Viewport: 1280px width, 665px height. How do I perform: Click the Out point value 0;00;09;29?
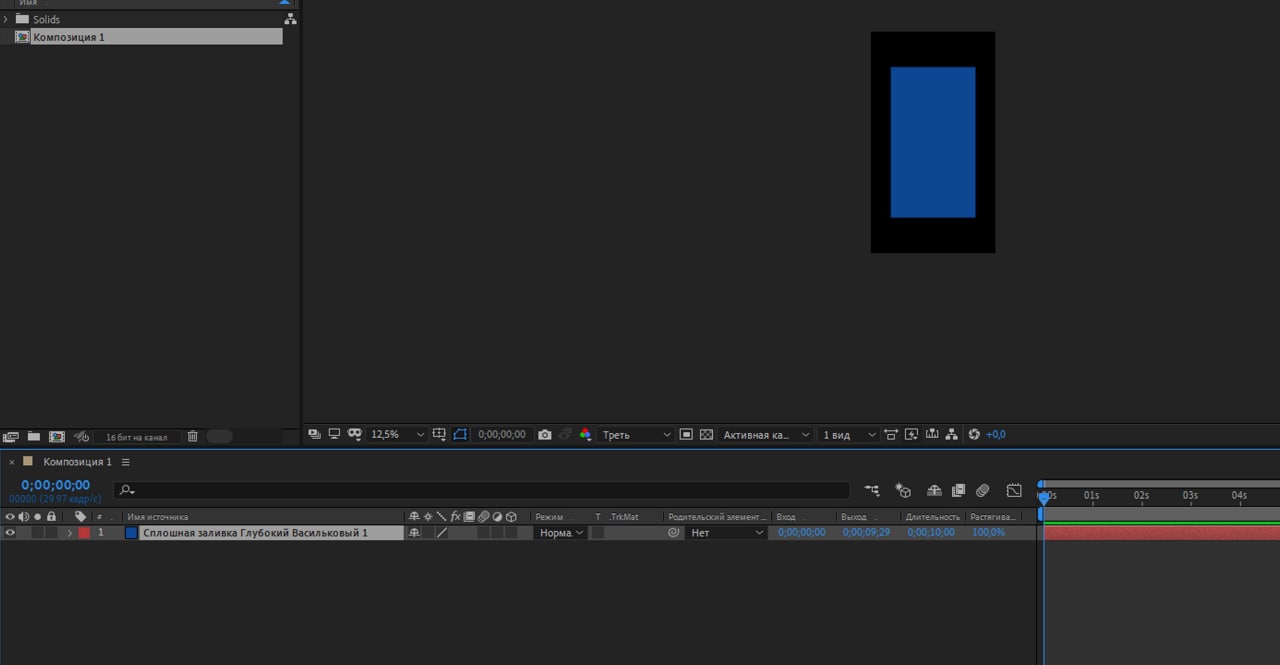click(x=866, y=533)
